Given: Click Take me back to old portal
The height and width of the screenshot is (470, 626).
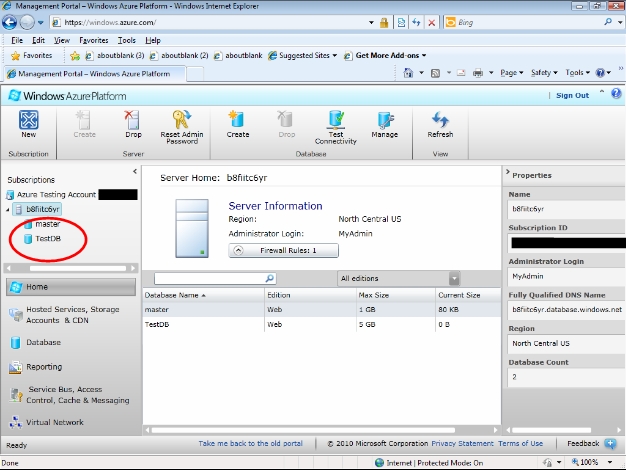Looking at the screenshot, I should pos(250,443).
